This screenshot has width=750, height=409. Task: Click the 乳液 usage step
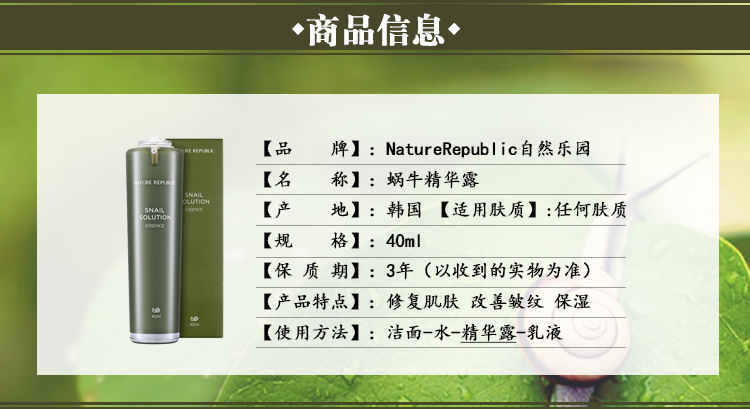[x=544, y=332]
